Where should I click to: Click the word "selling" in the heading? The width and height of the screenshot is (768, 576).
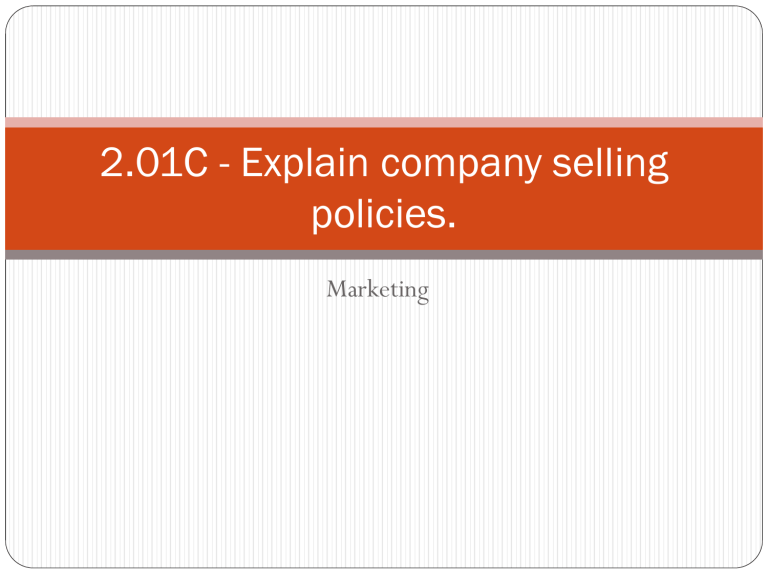click(610, 164)
